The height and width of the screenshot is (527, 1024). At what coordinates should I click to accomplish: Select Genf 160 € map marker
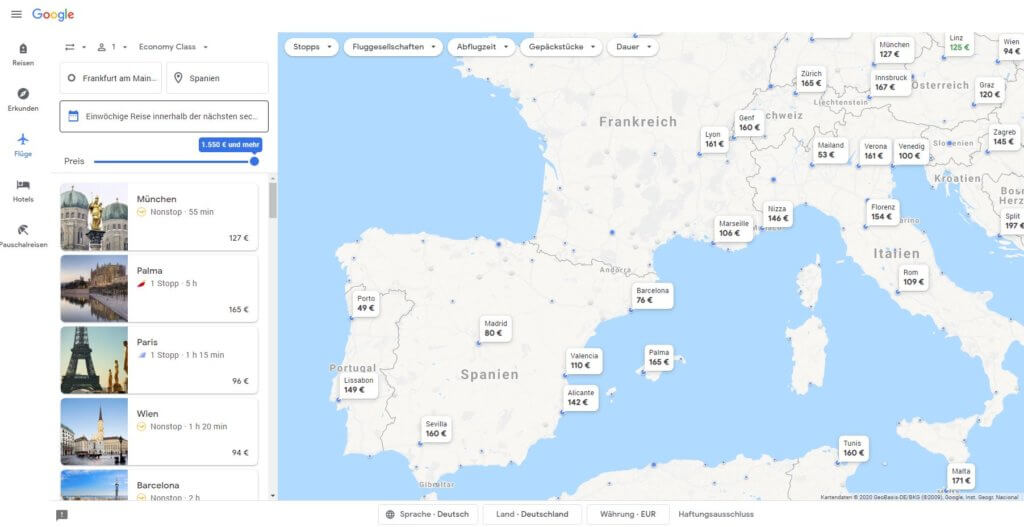click(x=749, y=123)
